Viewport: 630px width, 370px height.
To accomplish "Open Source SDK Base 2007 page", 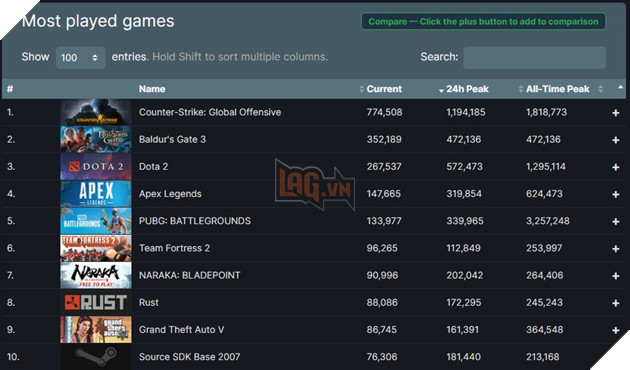I will (190, 357).
